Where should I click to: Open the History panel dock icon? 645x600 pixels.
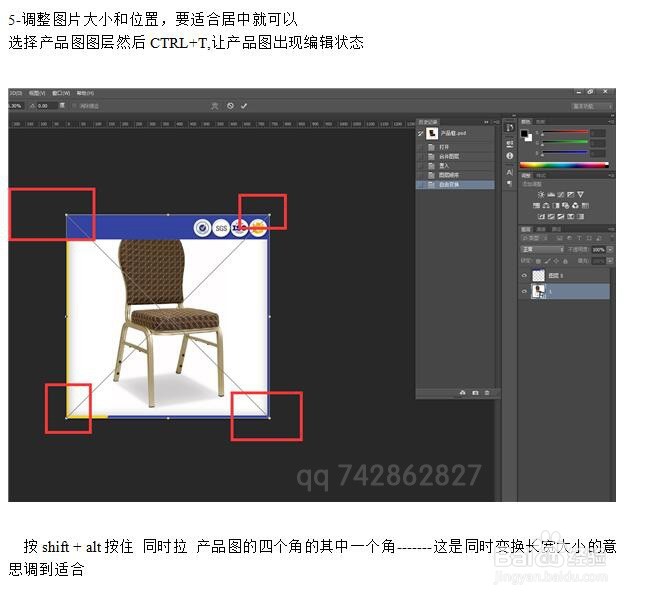pyautogui.click(x=510, y=127)
